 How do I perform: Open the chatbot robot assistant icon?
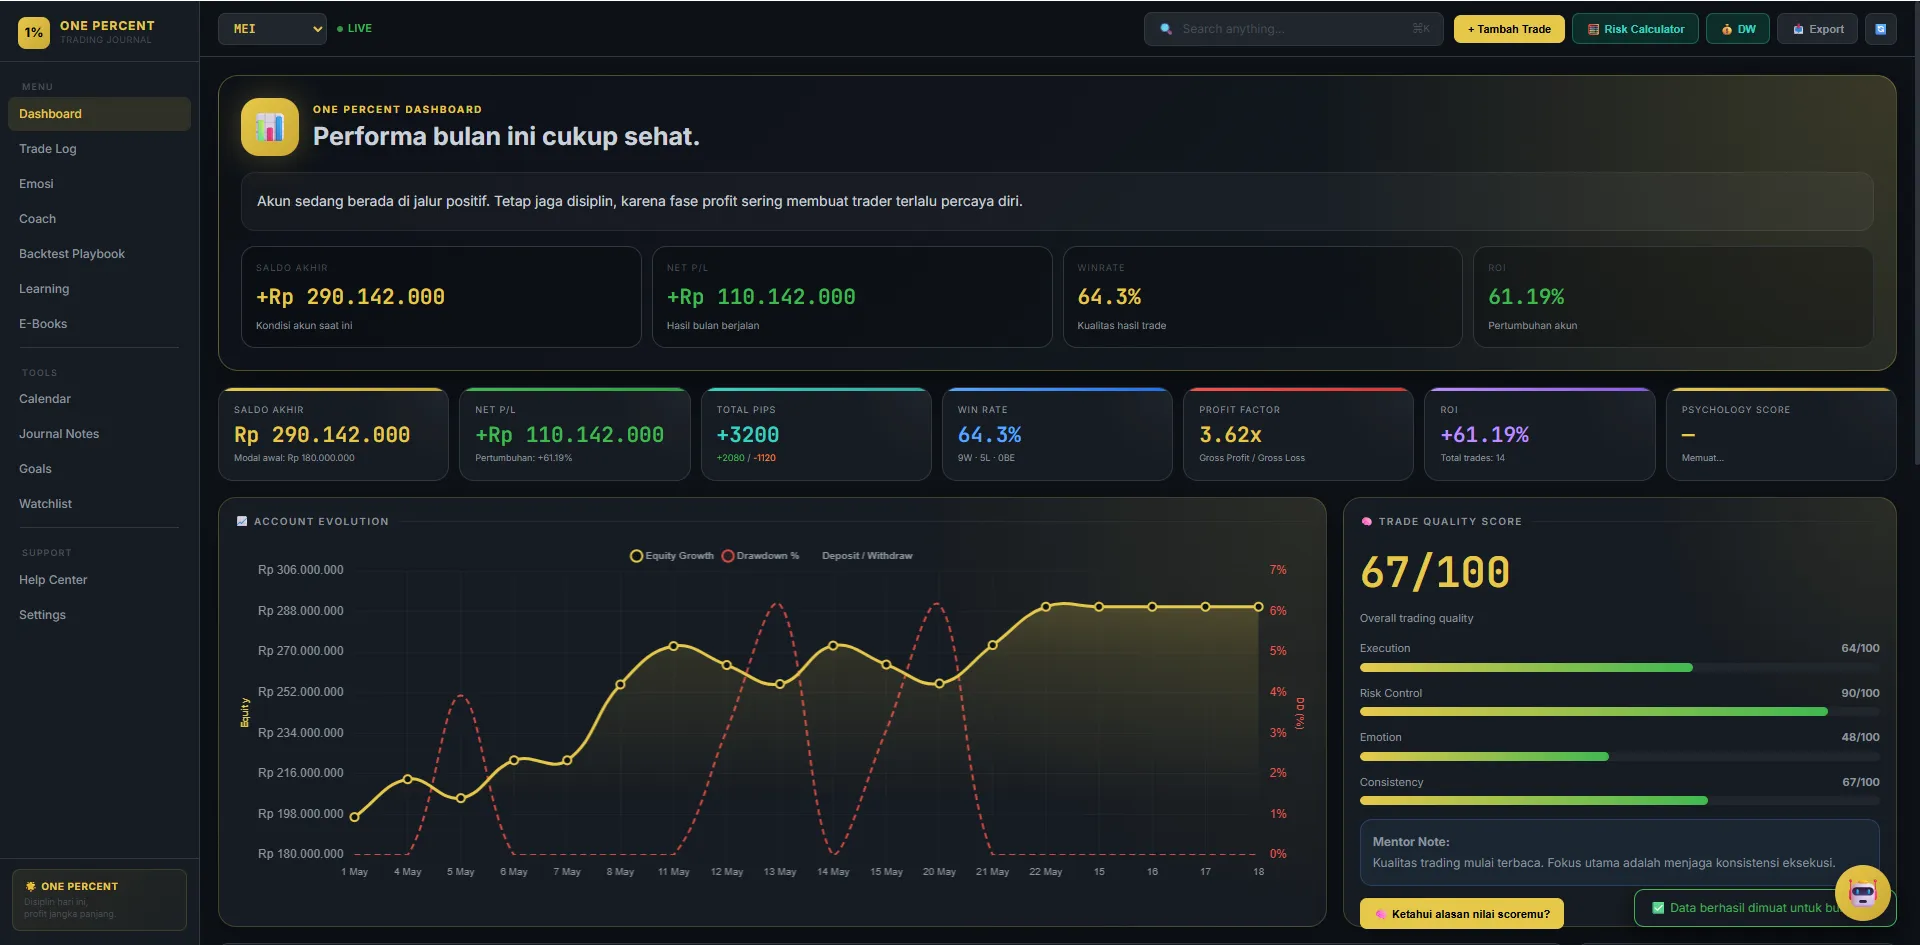point(1862,892)
